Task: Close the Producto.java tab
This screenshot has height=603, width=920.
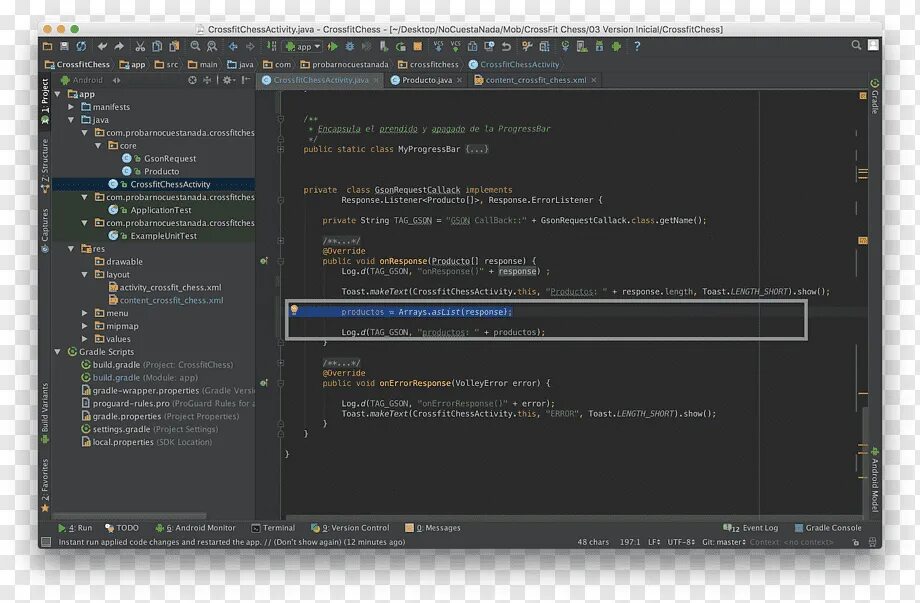Action: 459,80
